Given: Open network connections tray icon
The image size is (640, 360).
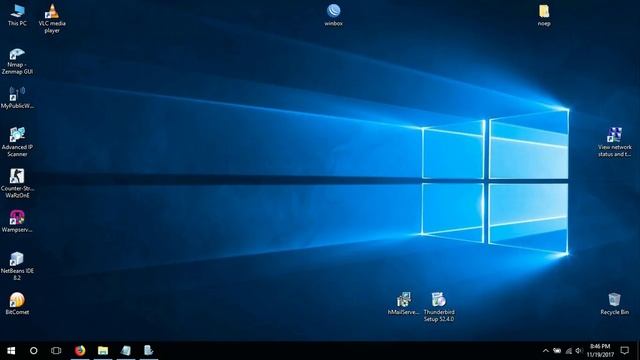Looking at the screenshot, I should (569, 351).
